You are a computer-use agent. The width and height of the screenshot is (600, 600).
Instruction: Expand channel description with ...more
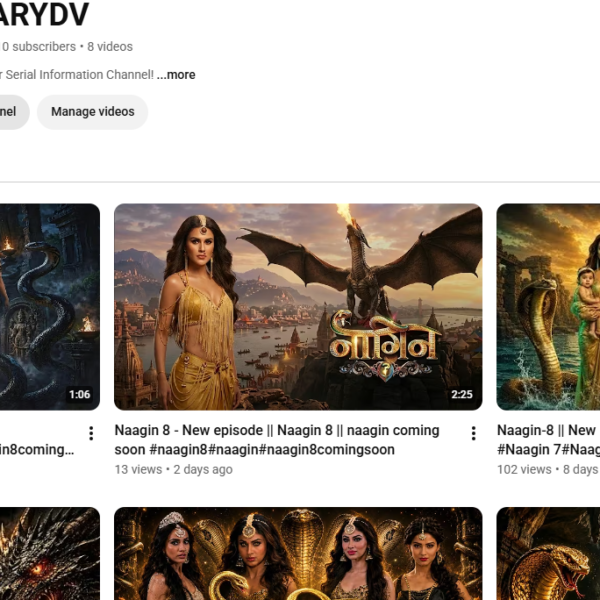176,75
